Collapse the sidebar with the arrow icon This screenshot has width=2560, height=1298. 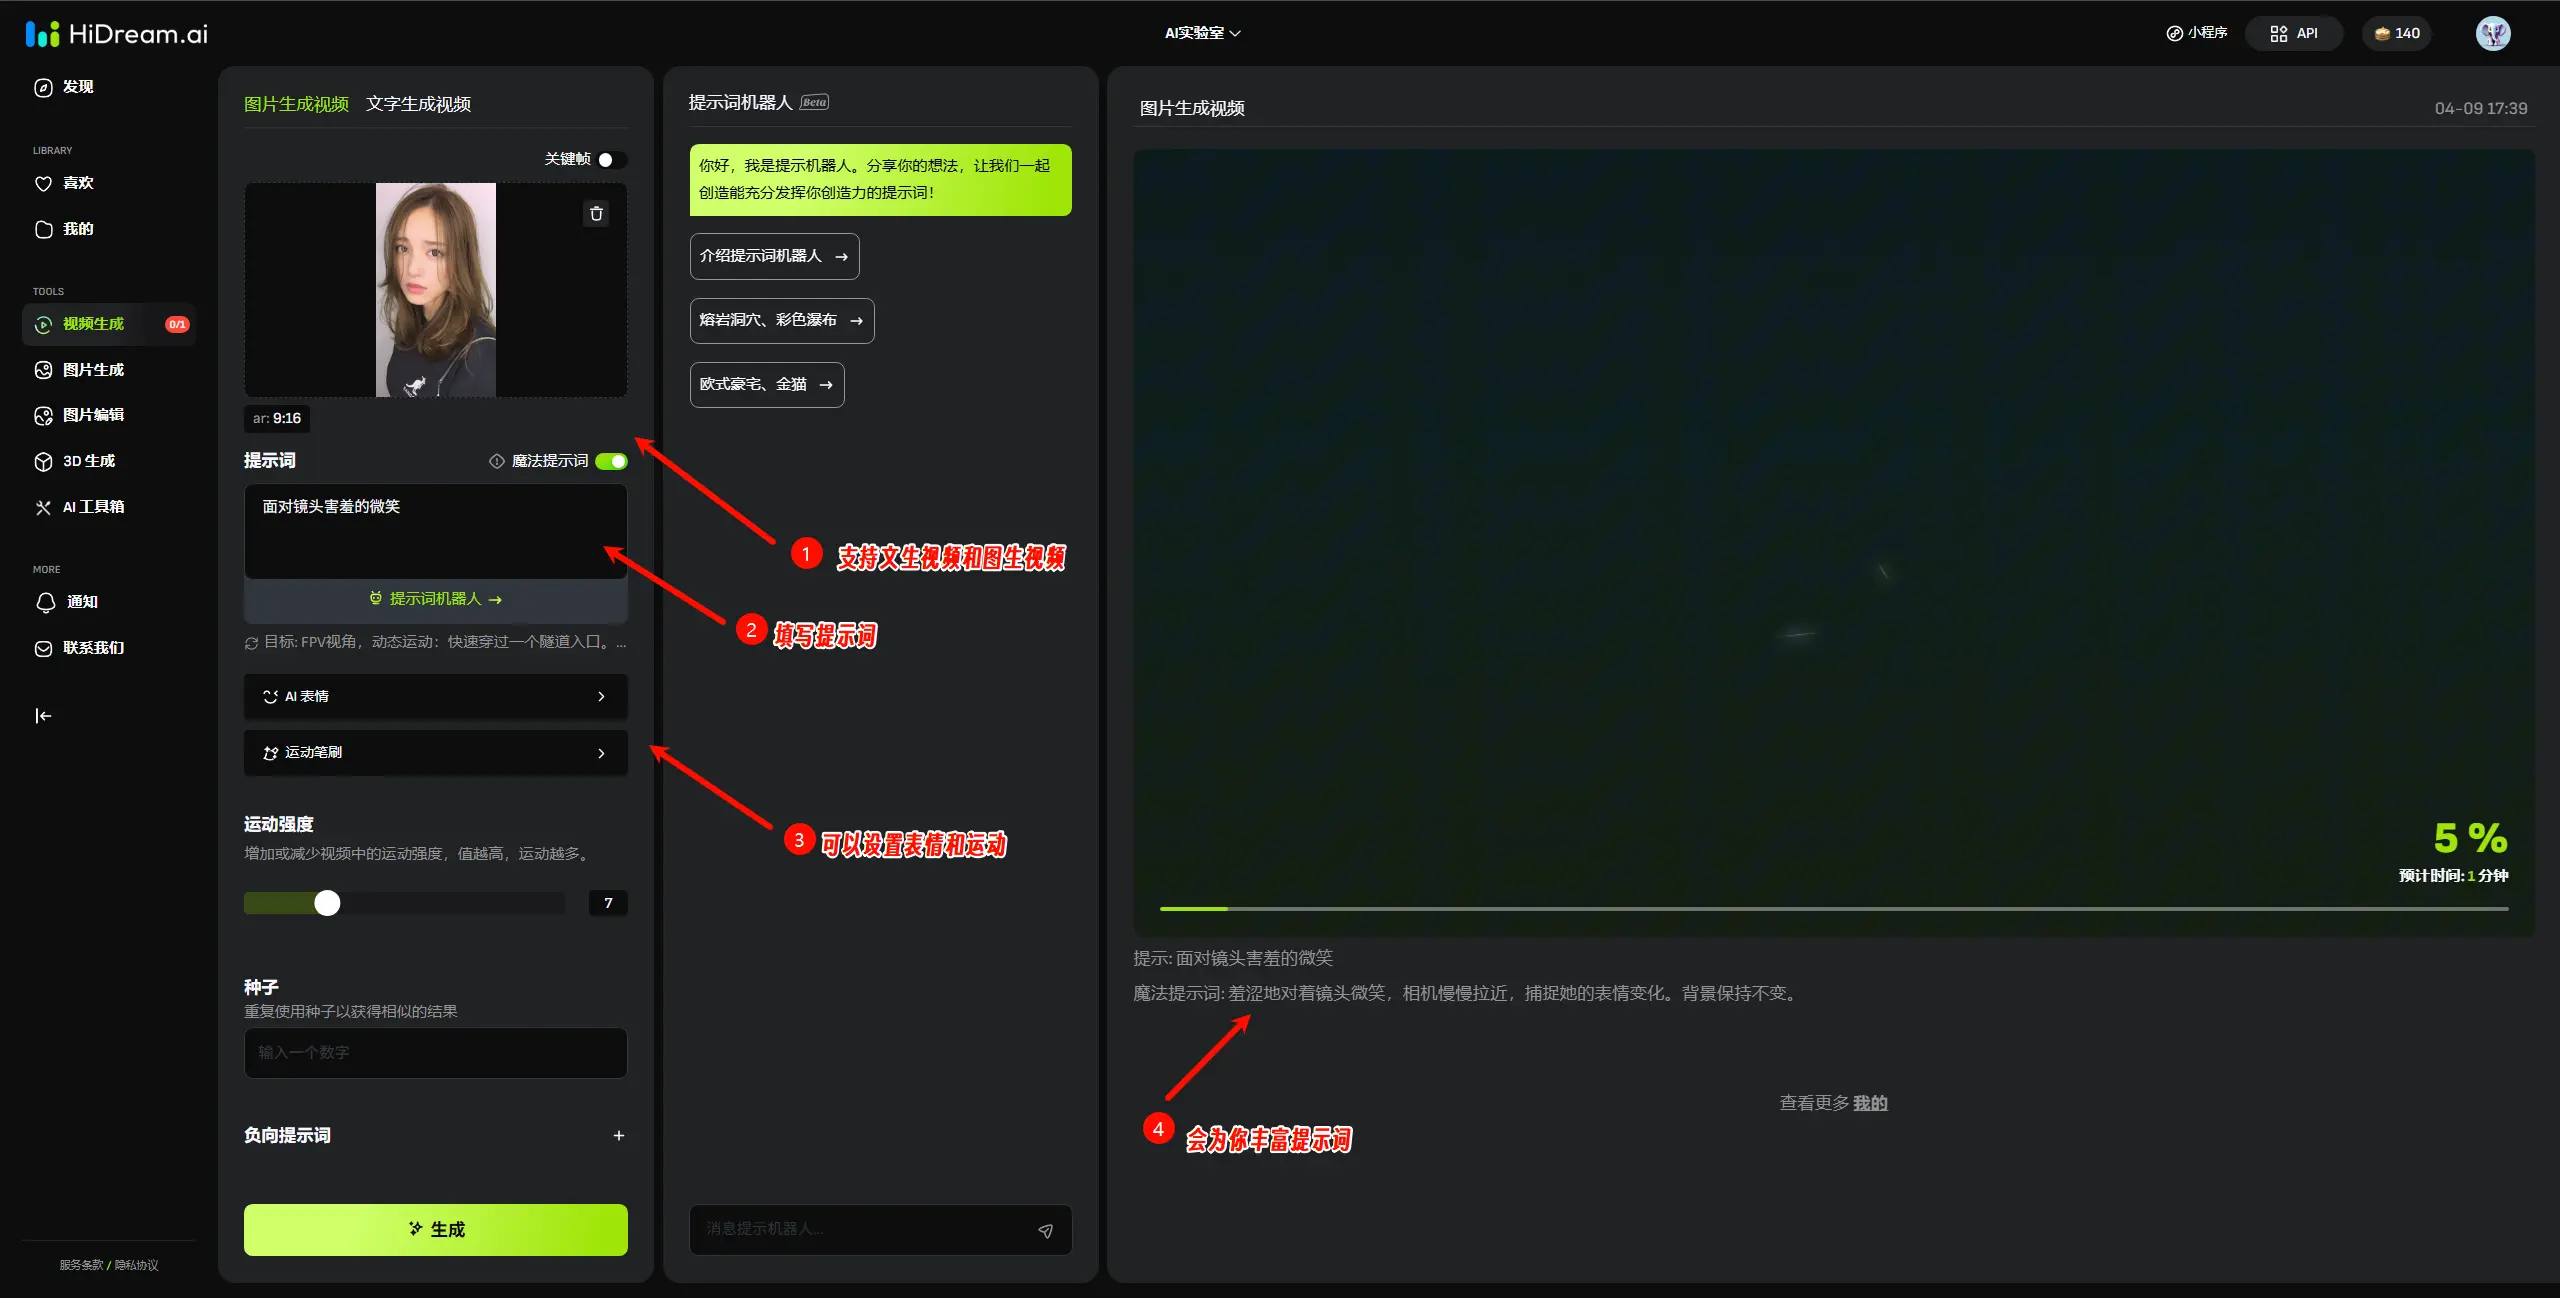coord(43,716)
